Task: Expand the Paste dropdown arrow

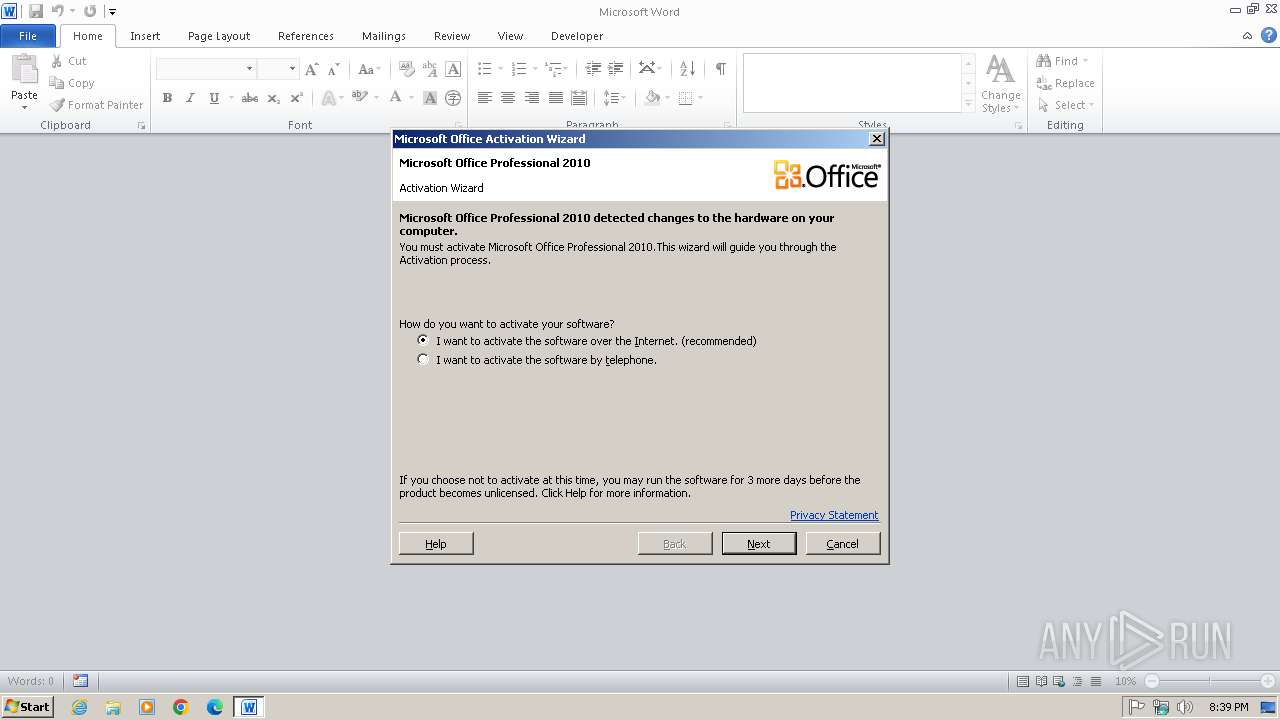Action: coord(24,107)
